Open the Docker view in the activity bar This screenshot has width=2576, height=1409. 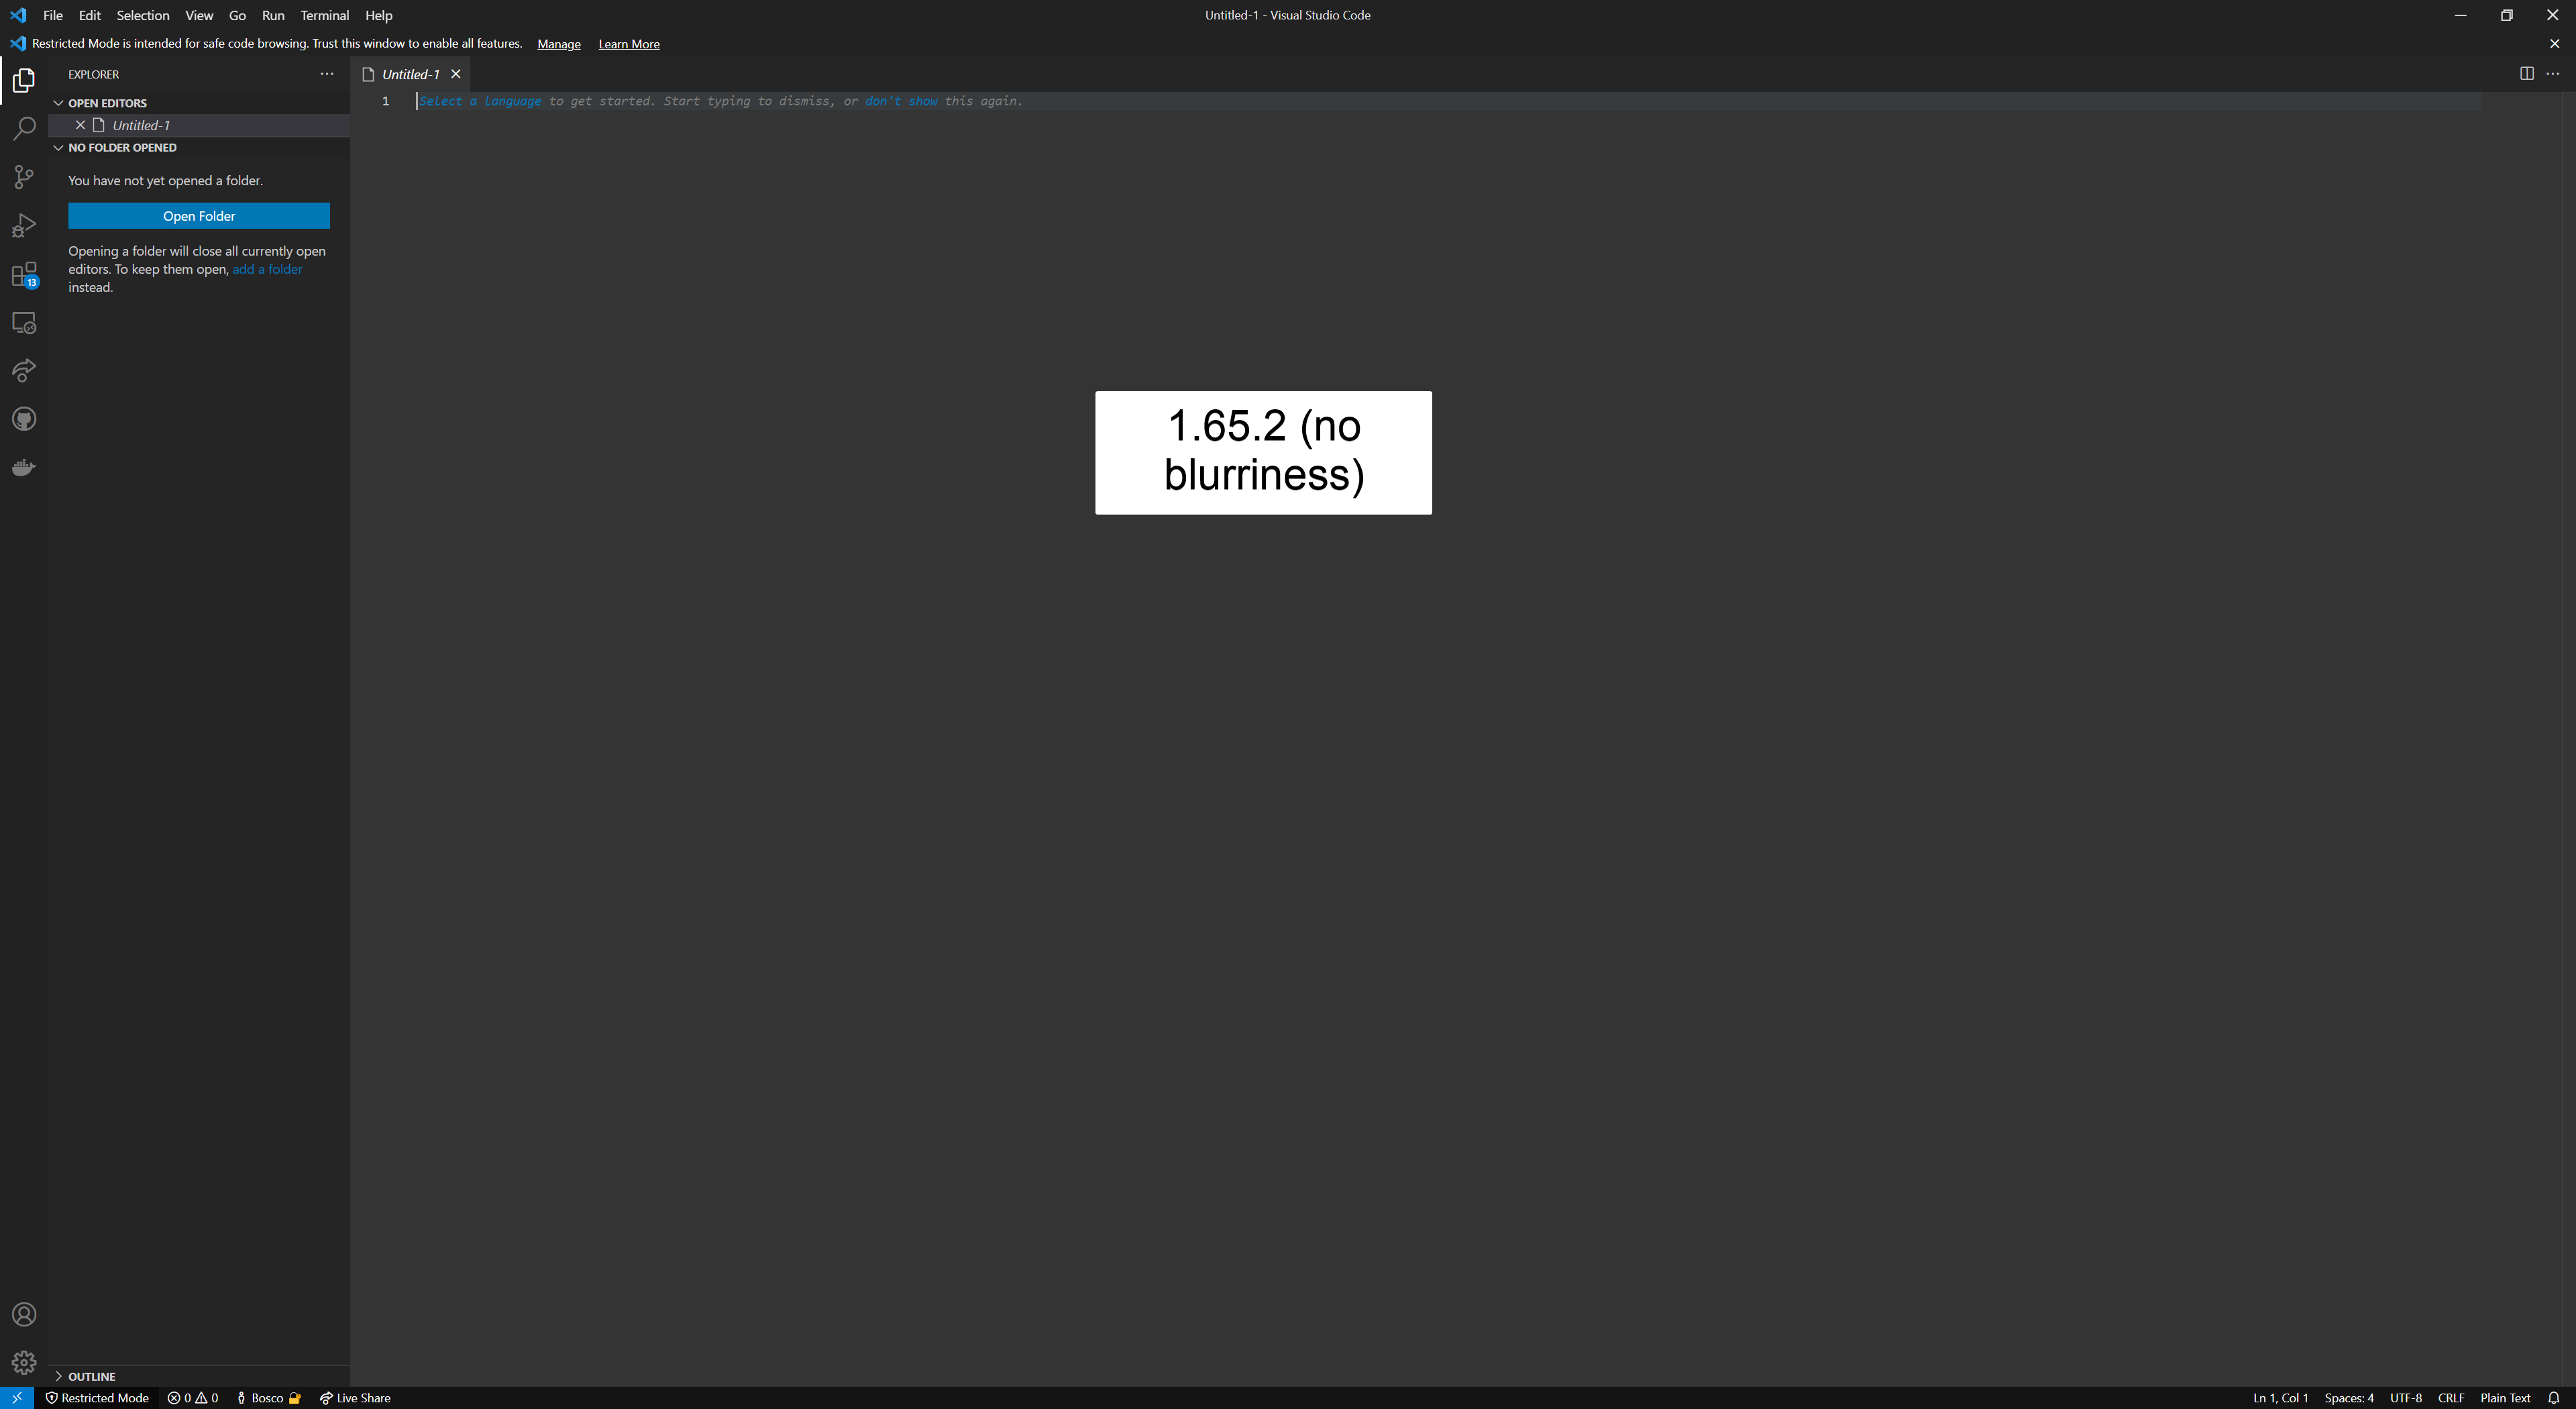coord(24,466)
